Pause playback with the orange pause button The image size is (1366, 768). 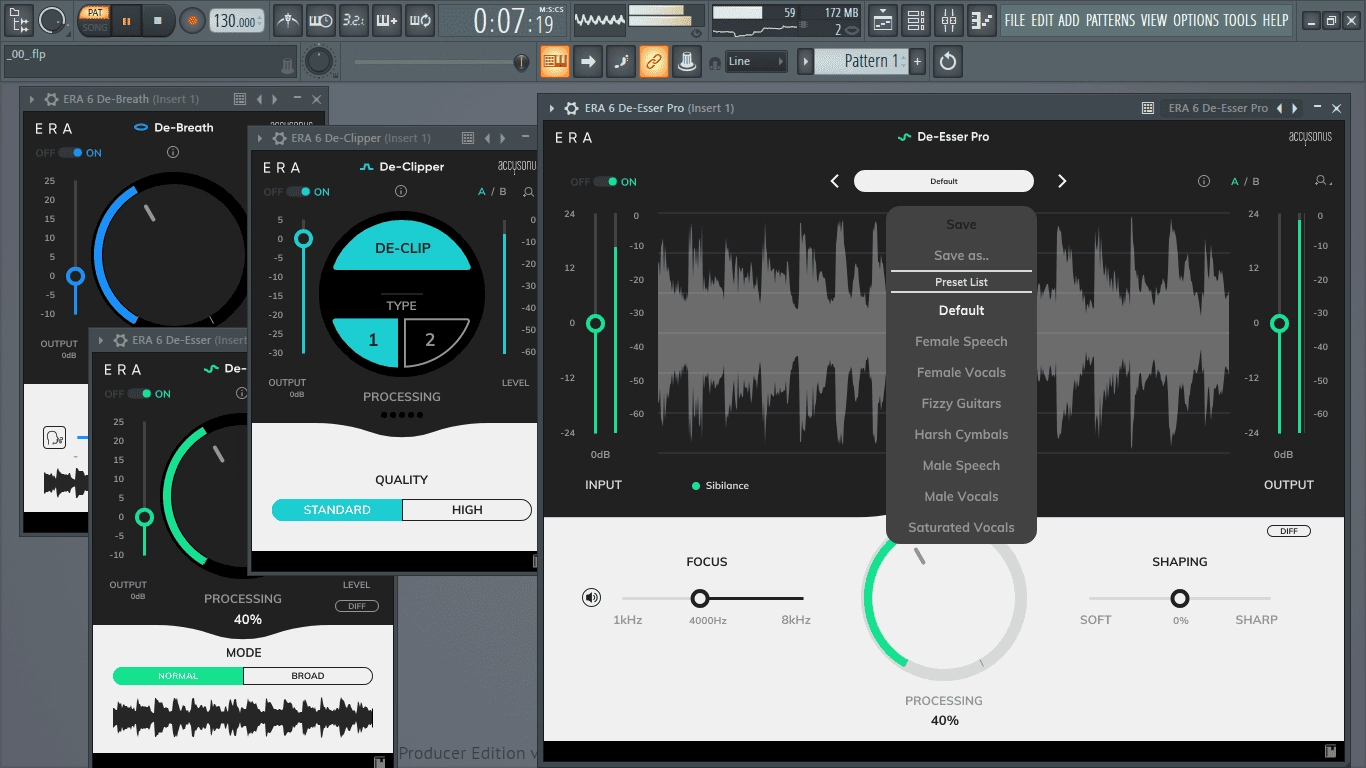(x=127, y=19)
